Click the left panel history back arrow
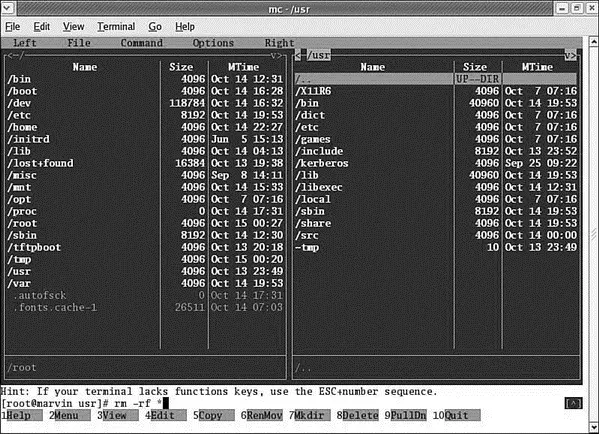 click(11, 56)
